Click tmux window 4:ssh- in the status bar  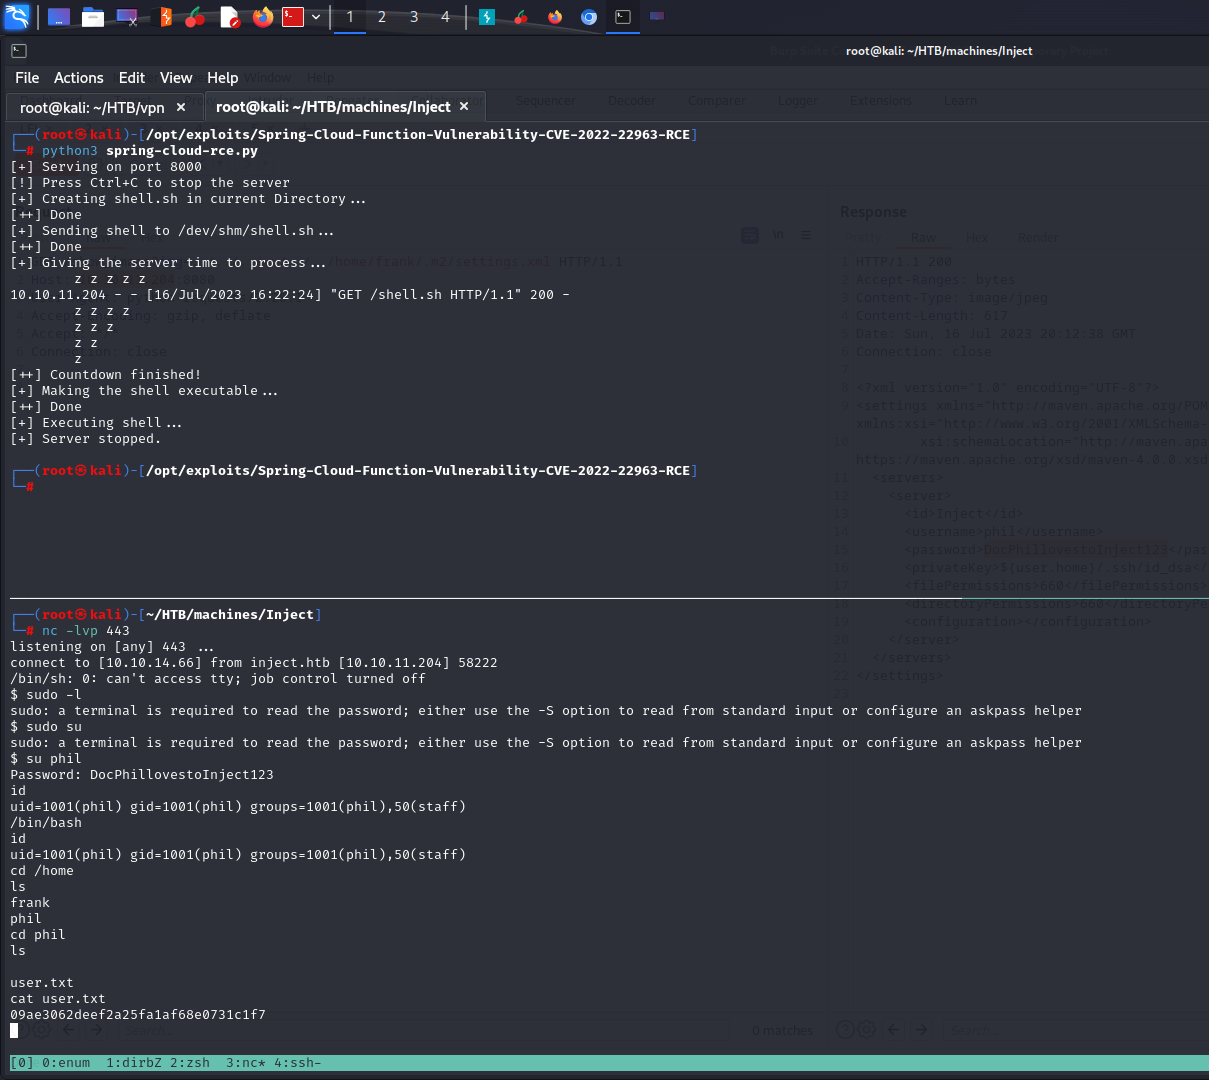(x=298, y=1063)
